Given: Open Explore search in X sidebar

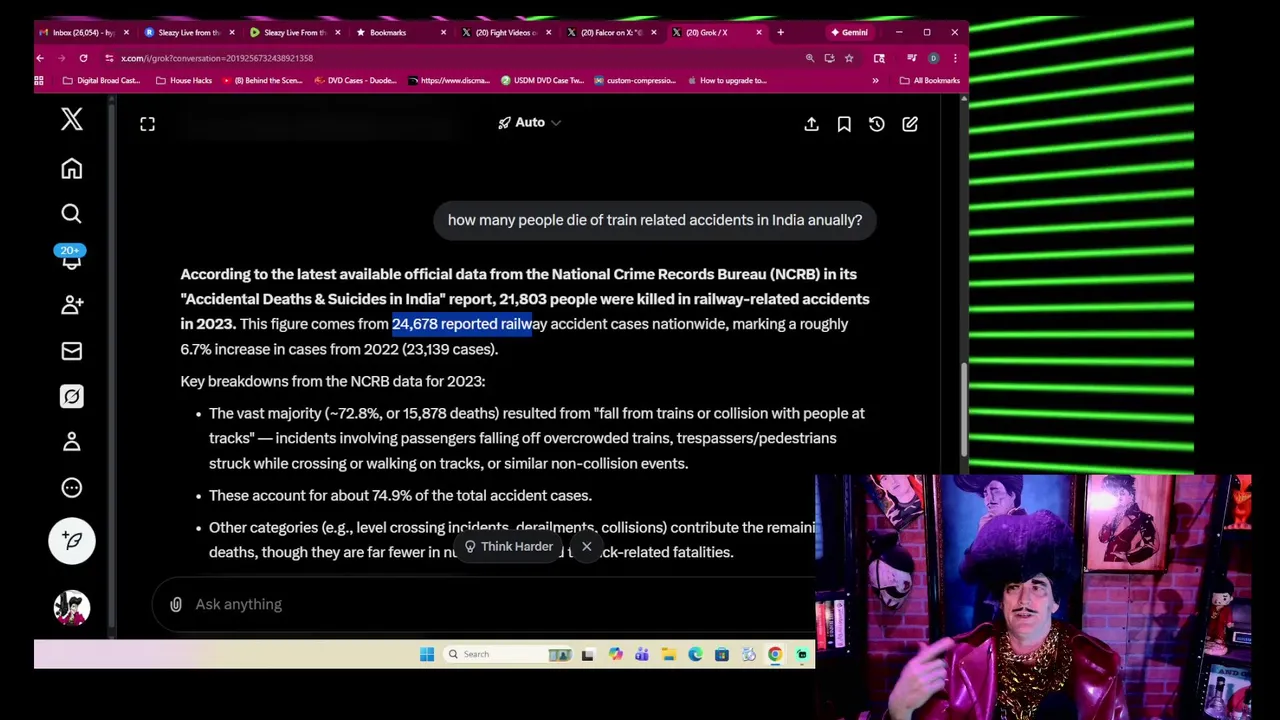Looking at the screenshot, I should (71, 213).
